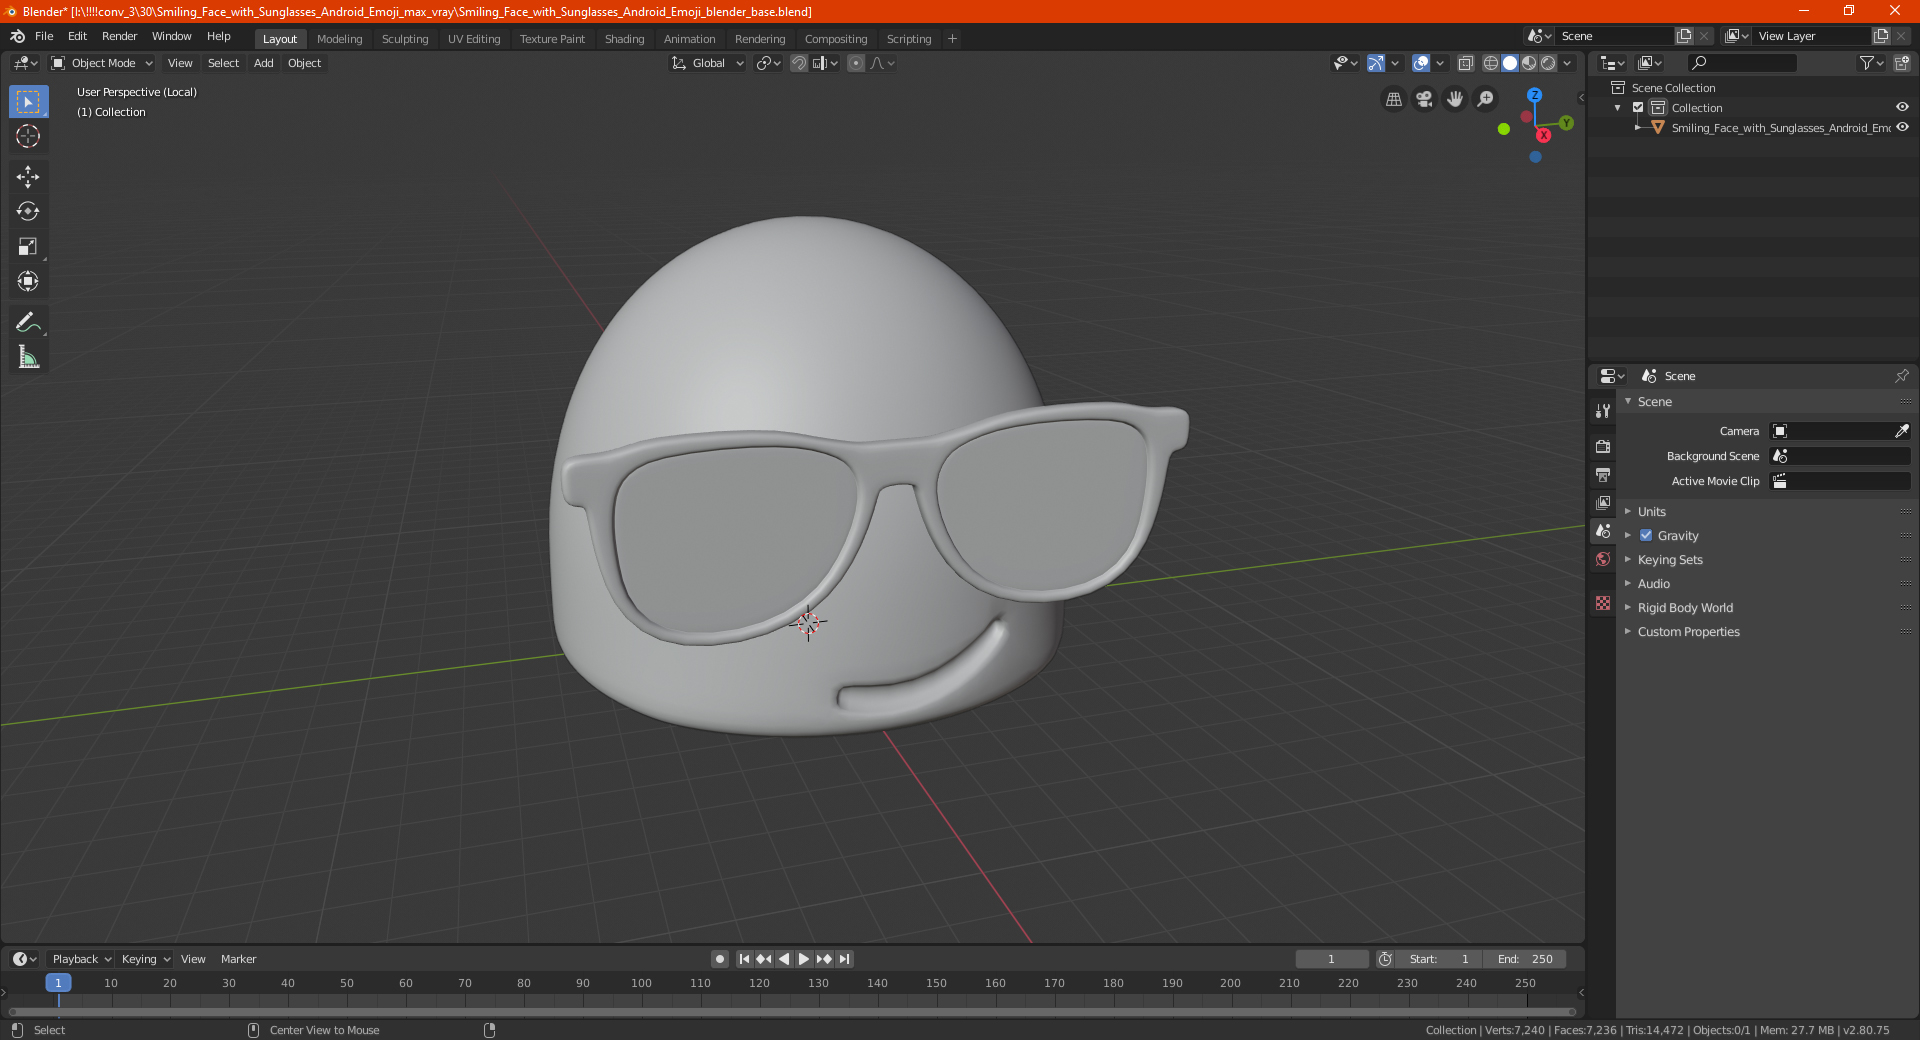Image resolution: width=1920 pixels, height=1040 pixels.
Task: Toggle auto keying record button
Action: point(720,959)
